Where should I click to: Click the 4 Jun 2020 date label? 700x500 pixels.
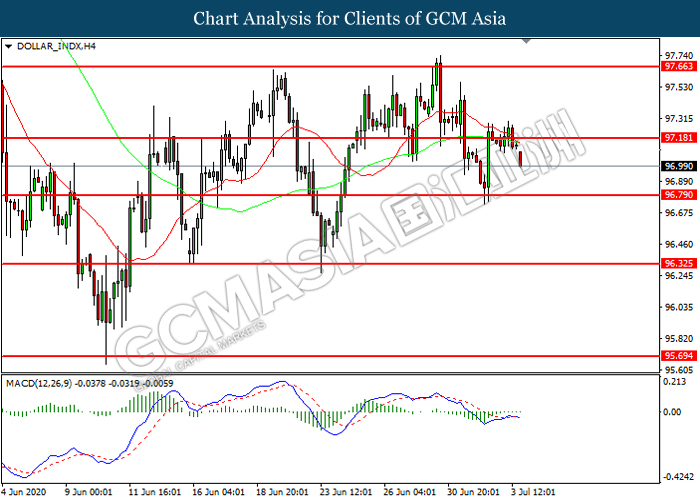click(x=24, y=492)
